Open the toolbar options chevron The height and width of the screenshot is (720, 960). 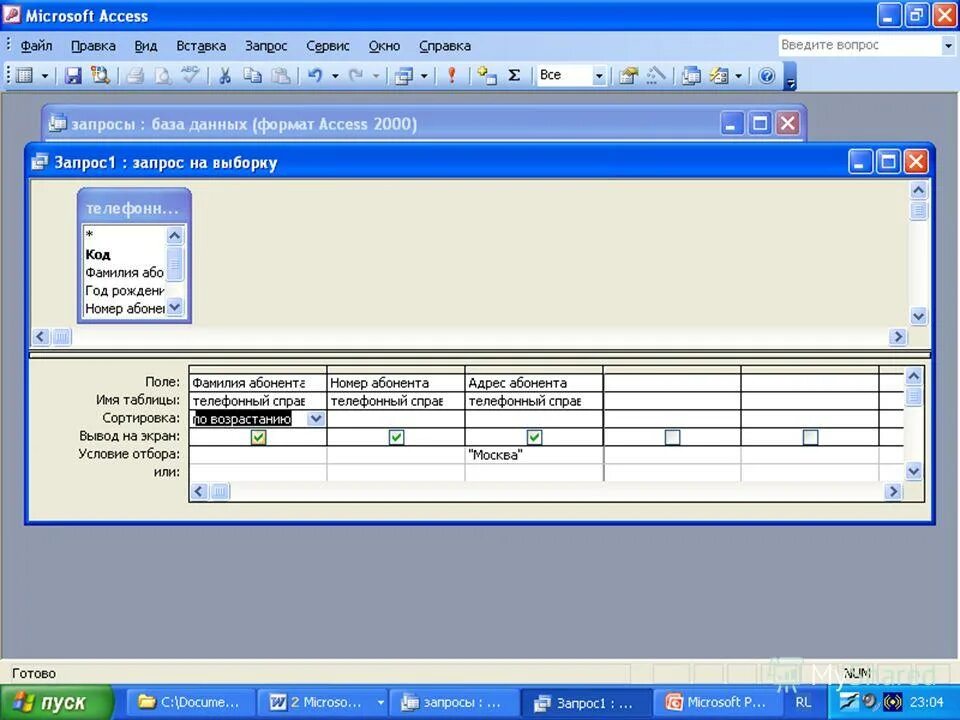point(790,77)
